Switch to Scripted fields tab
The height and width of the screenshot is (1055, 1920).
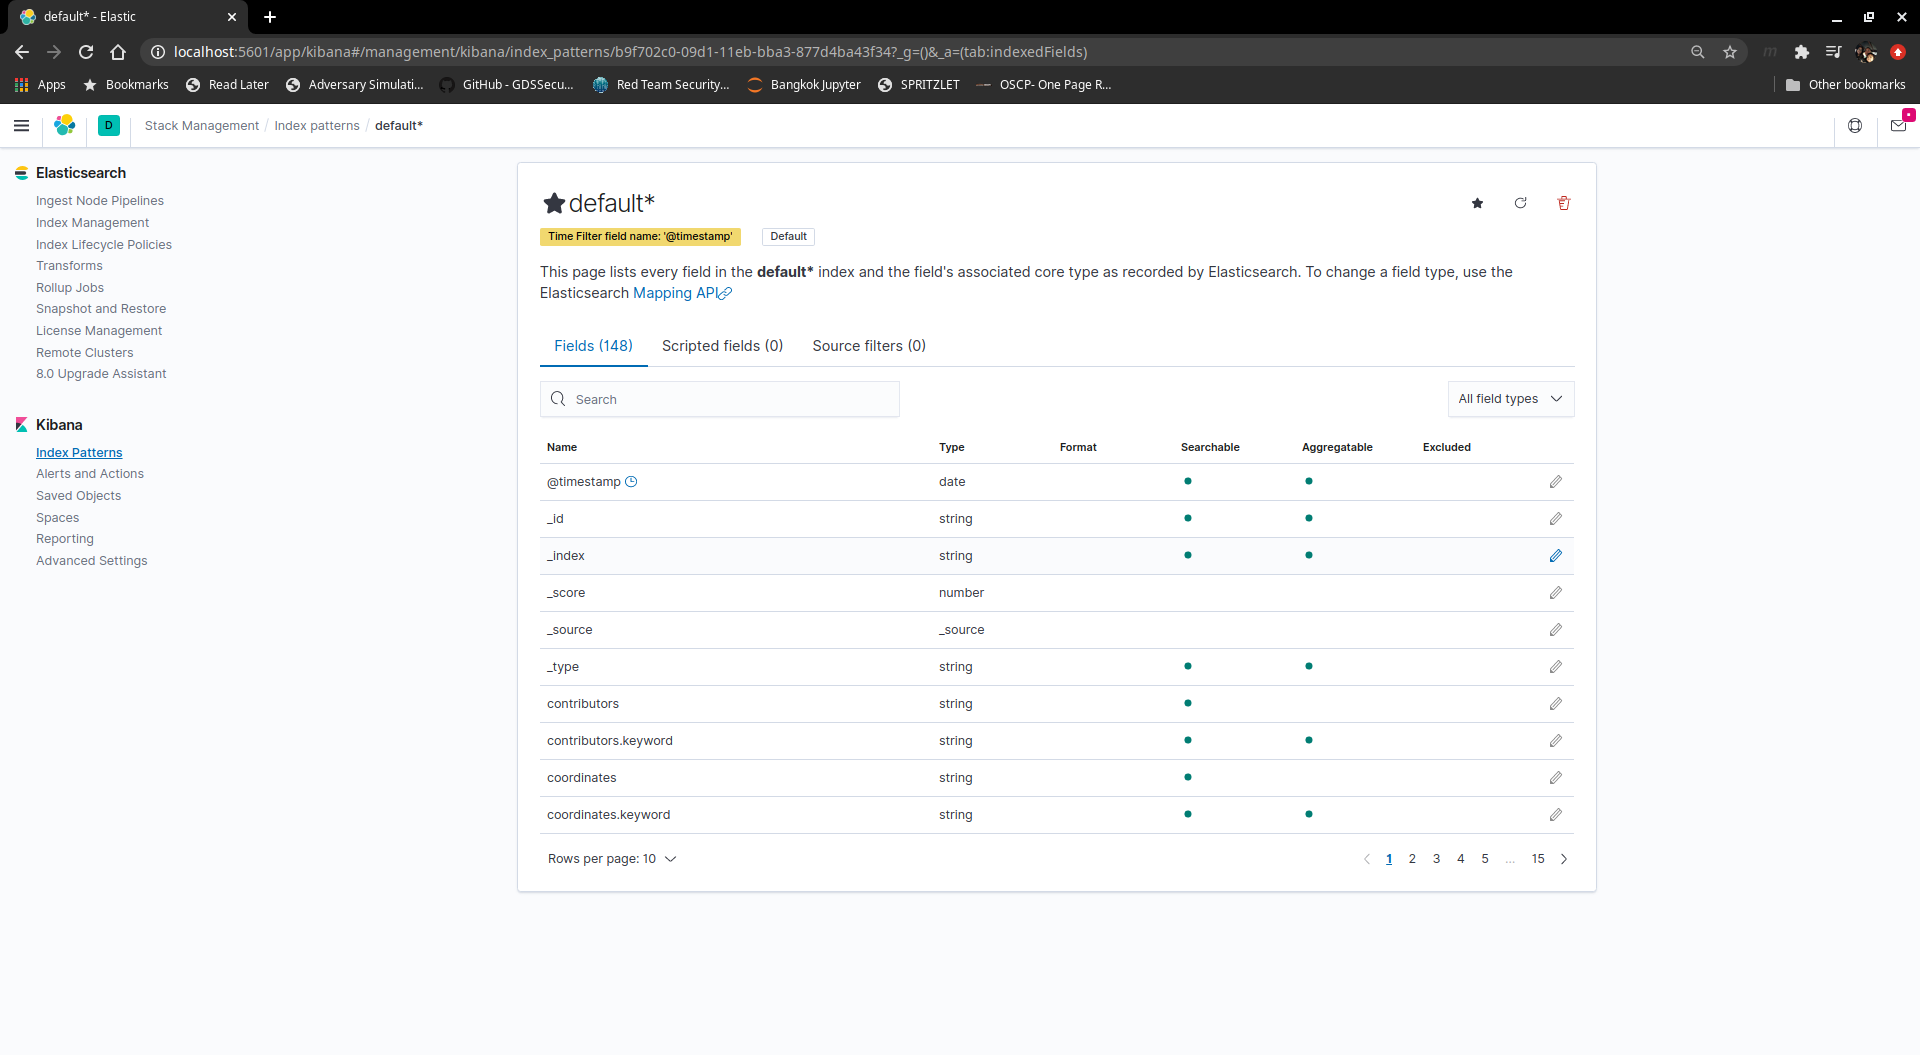[722, 346]
